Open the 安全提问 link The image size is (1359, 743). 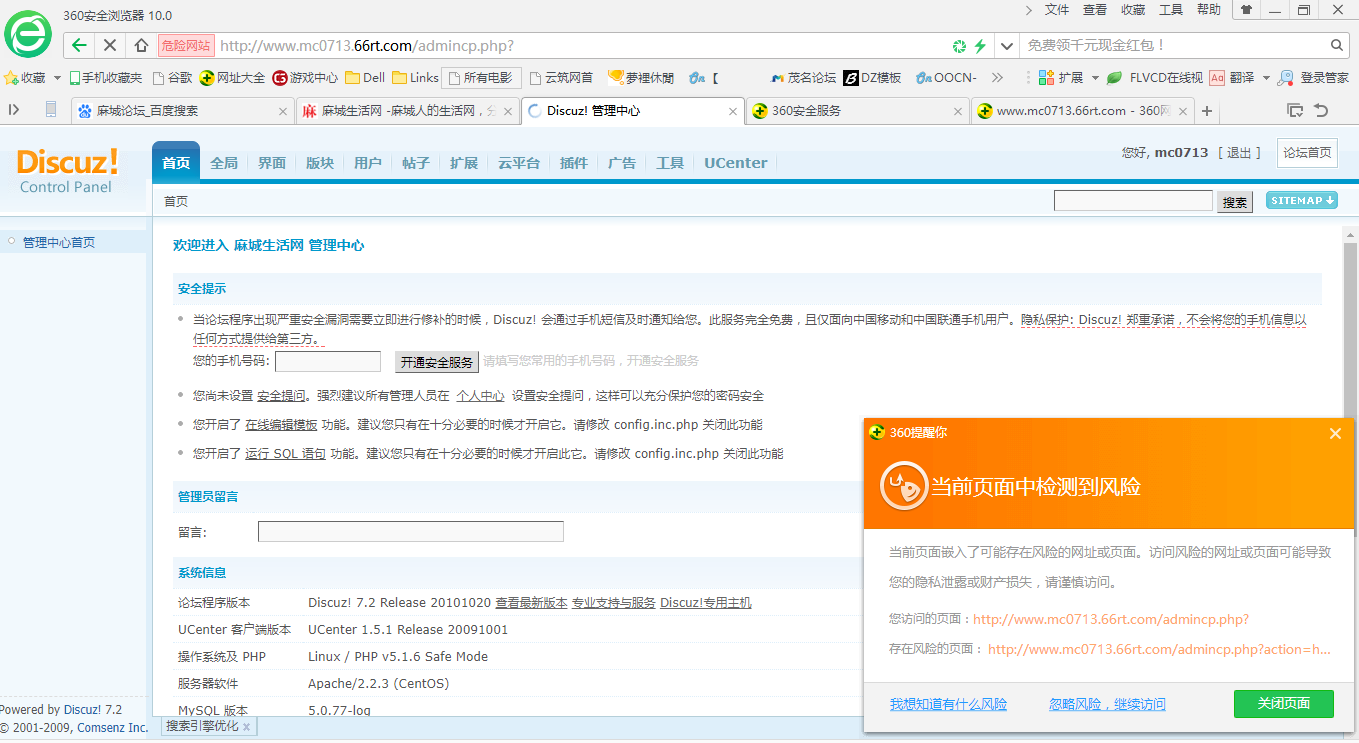281,396
